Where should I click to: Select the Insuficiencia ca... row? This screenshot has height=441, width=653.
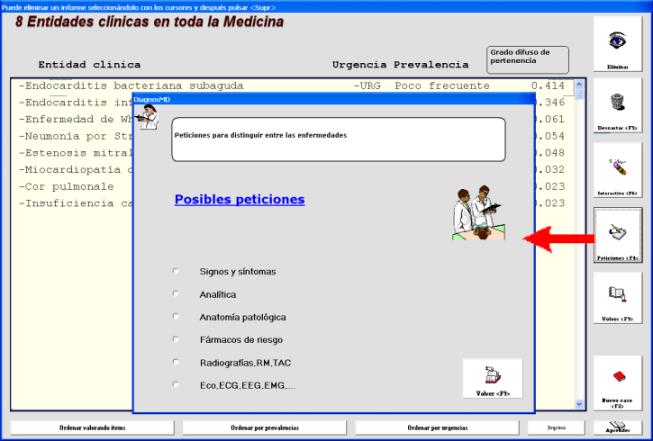click(x=76, y=203)
